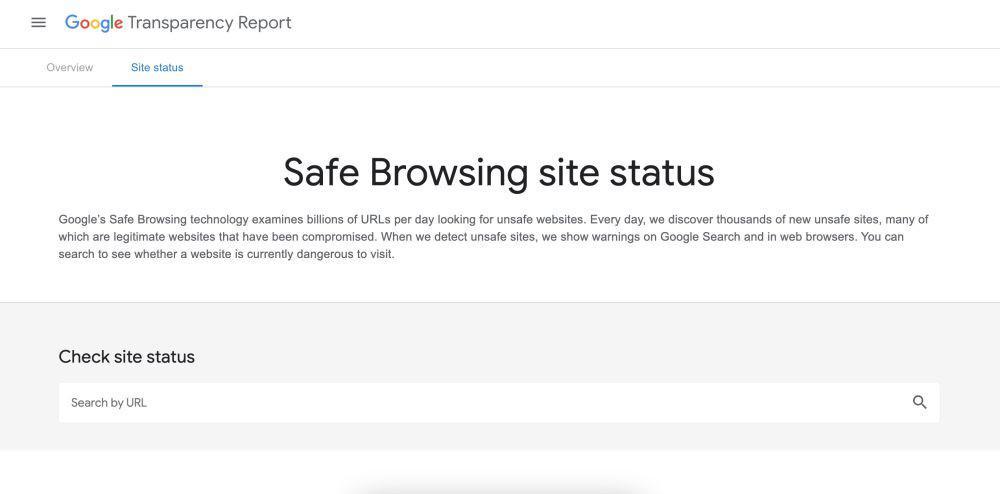
Task: Click the magnifier search icon
Action: tap(919, 402)
